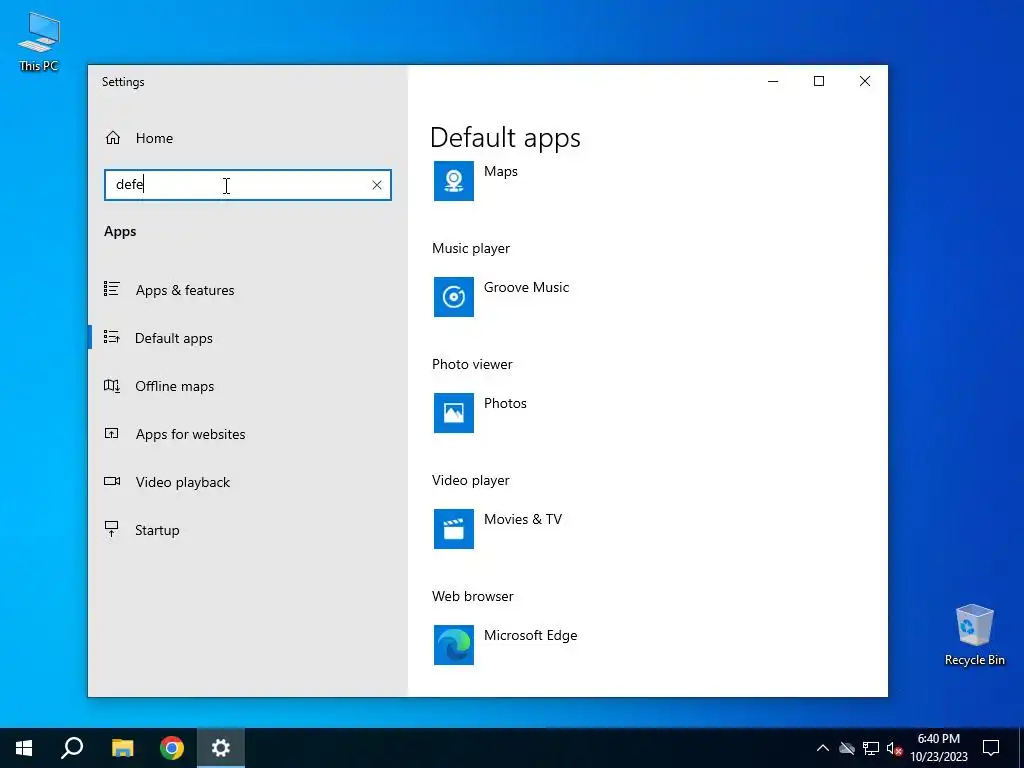Click the Music player heading text

(471, 248)
